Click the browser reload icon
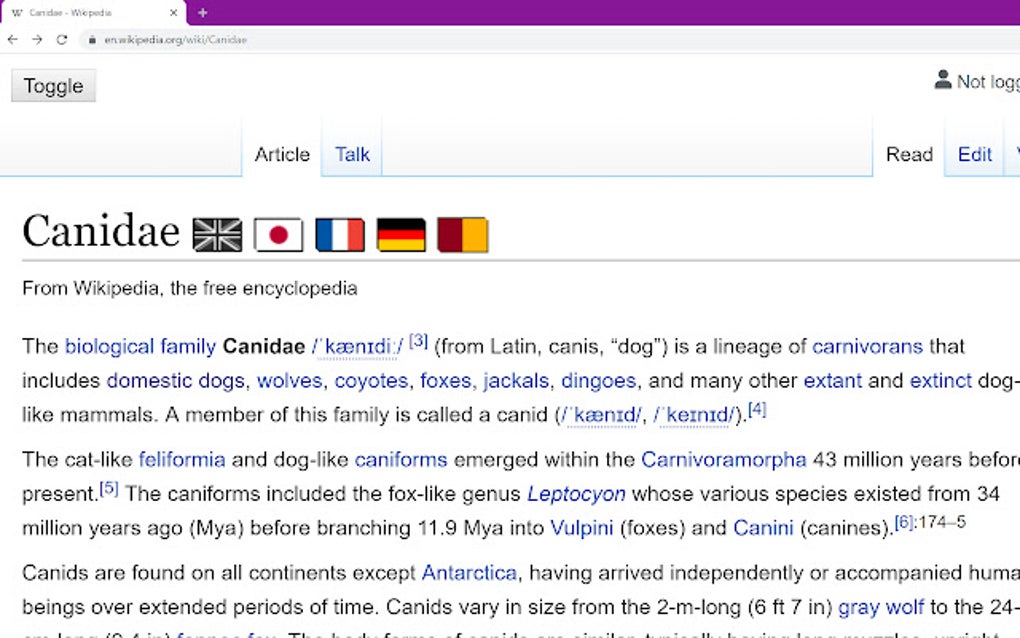This screenshot has height=638, width=1020. tap(62, 40)
